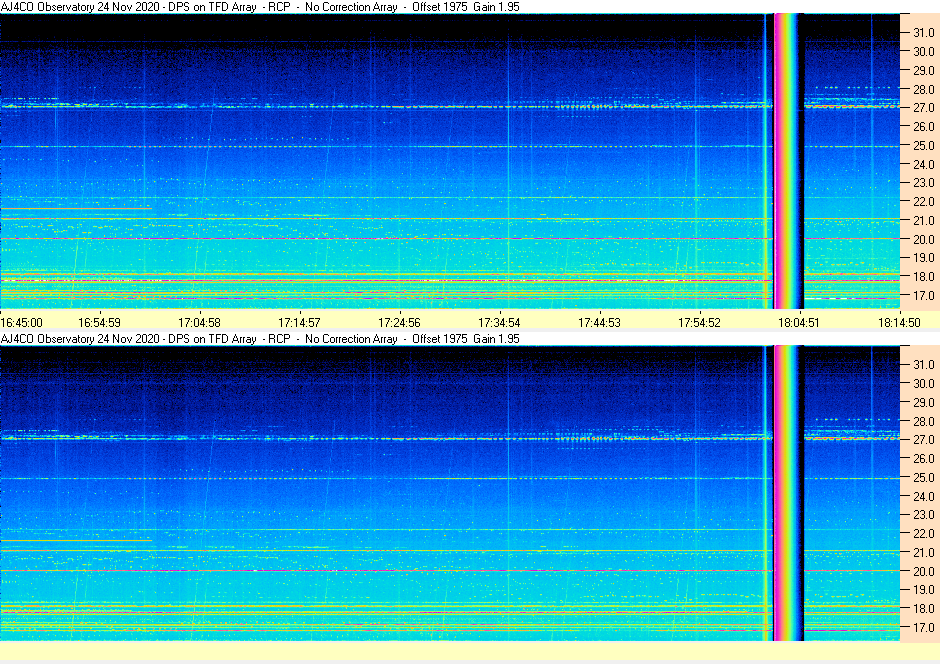Click the 18.0 frequency label in upper spectrogram

coord(924,276)
